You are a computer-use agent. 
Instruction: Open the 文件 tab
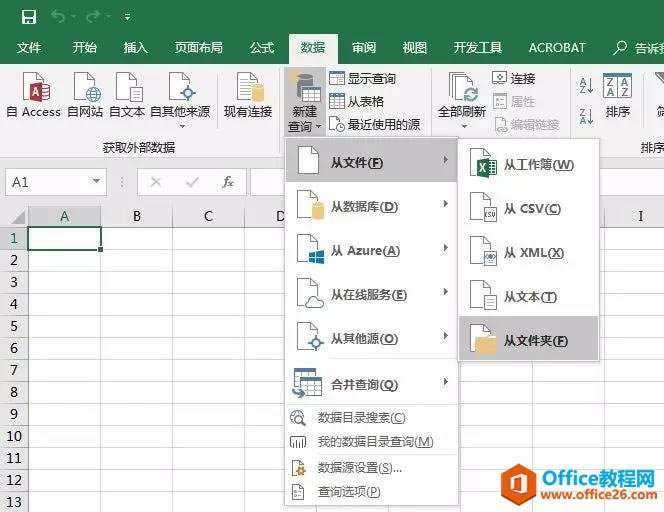click(x=29, y=47)
